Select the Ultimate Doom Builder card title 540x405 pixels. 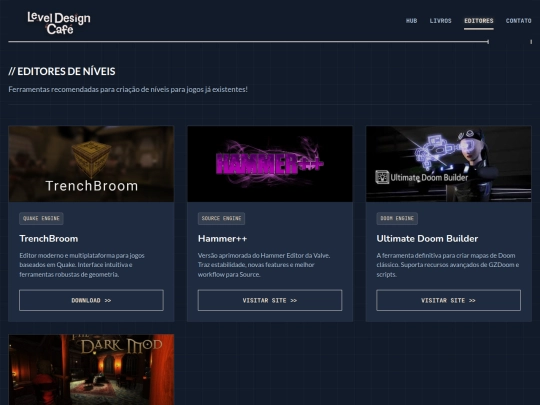[427, 239]
